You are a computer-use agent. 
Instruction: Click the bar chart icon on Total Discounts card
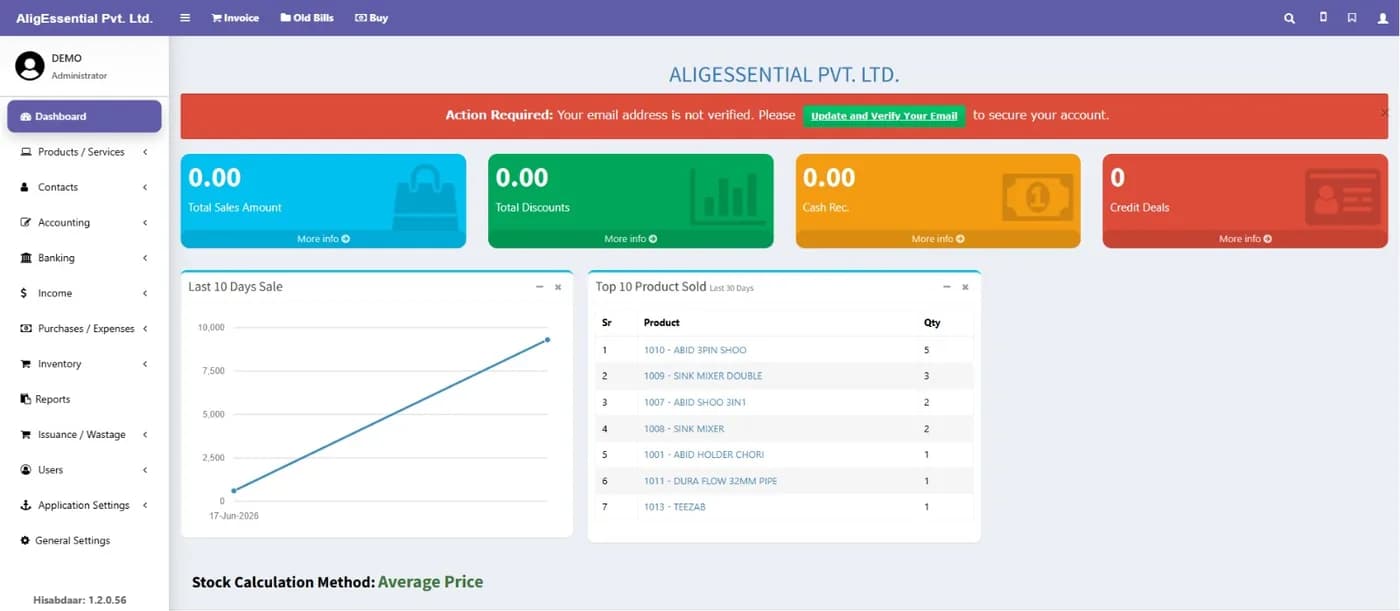click(x=728, y=196)
